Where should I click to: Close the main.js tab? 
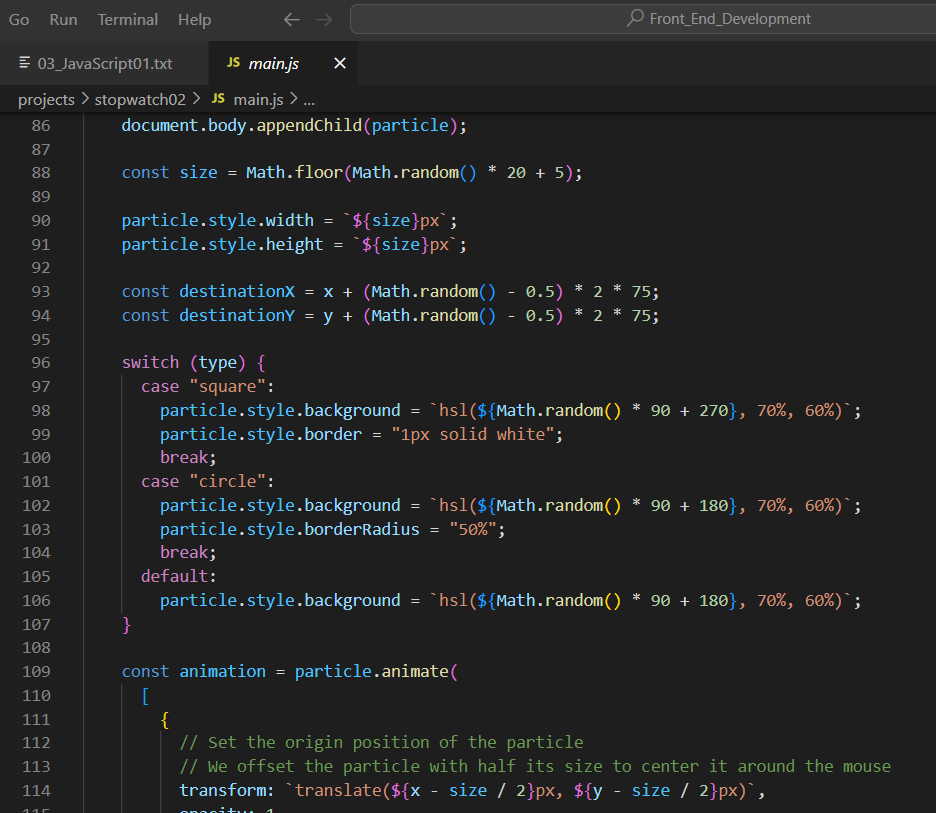pyautogui.click(x=340, y=63)
